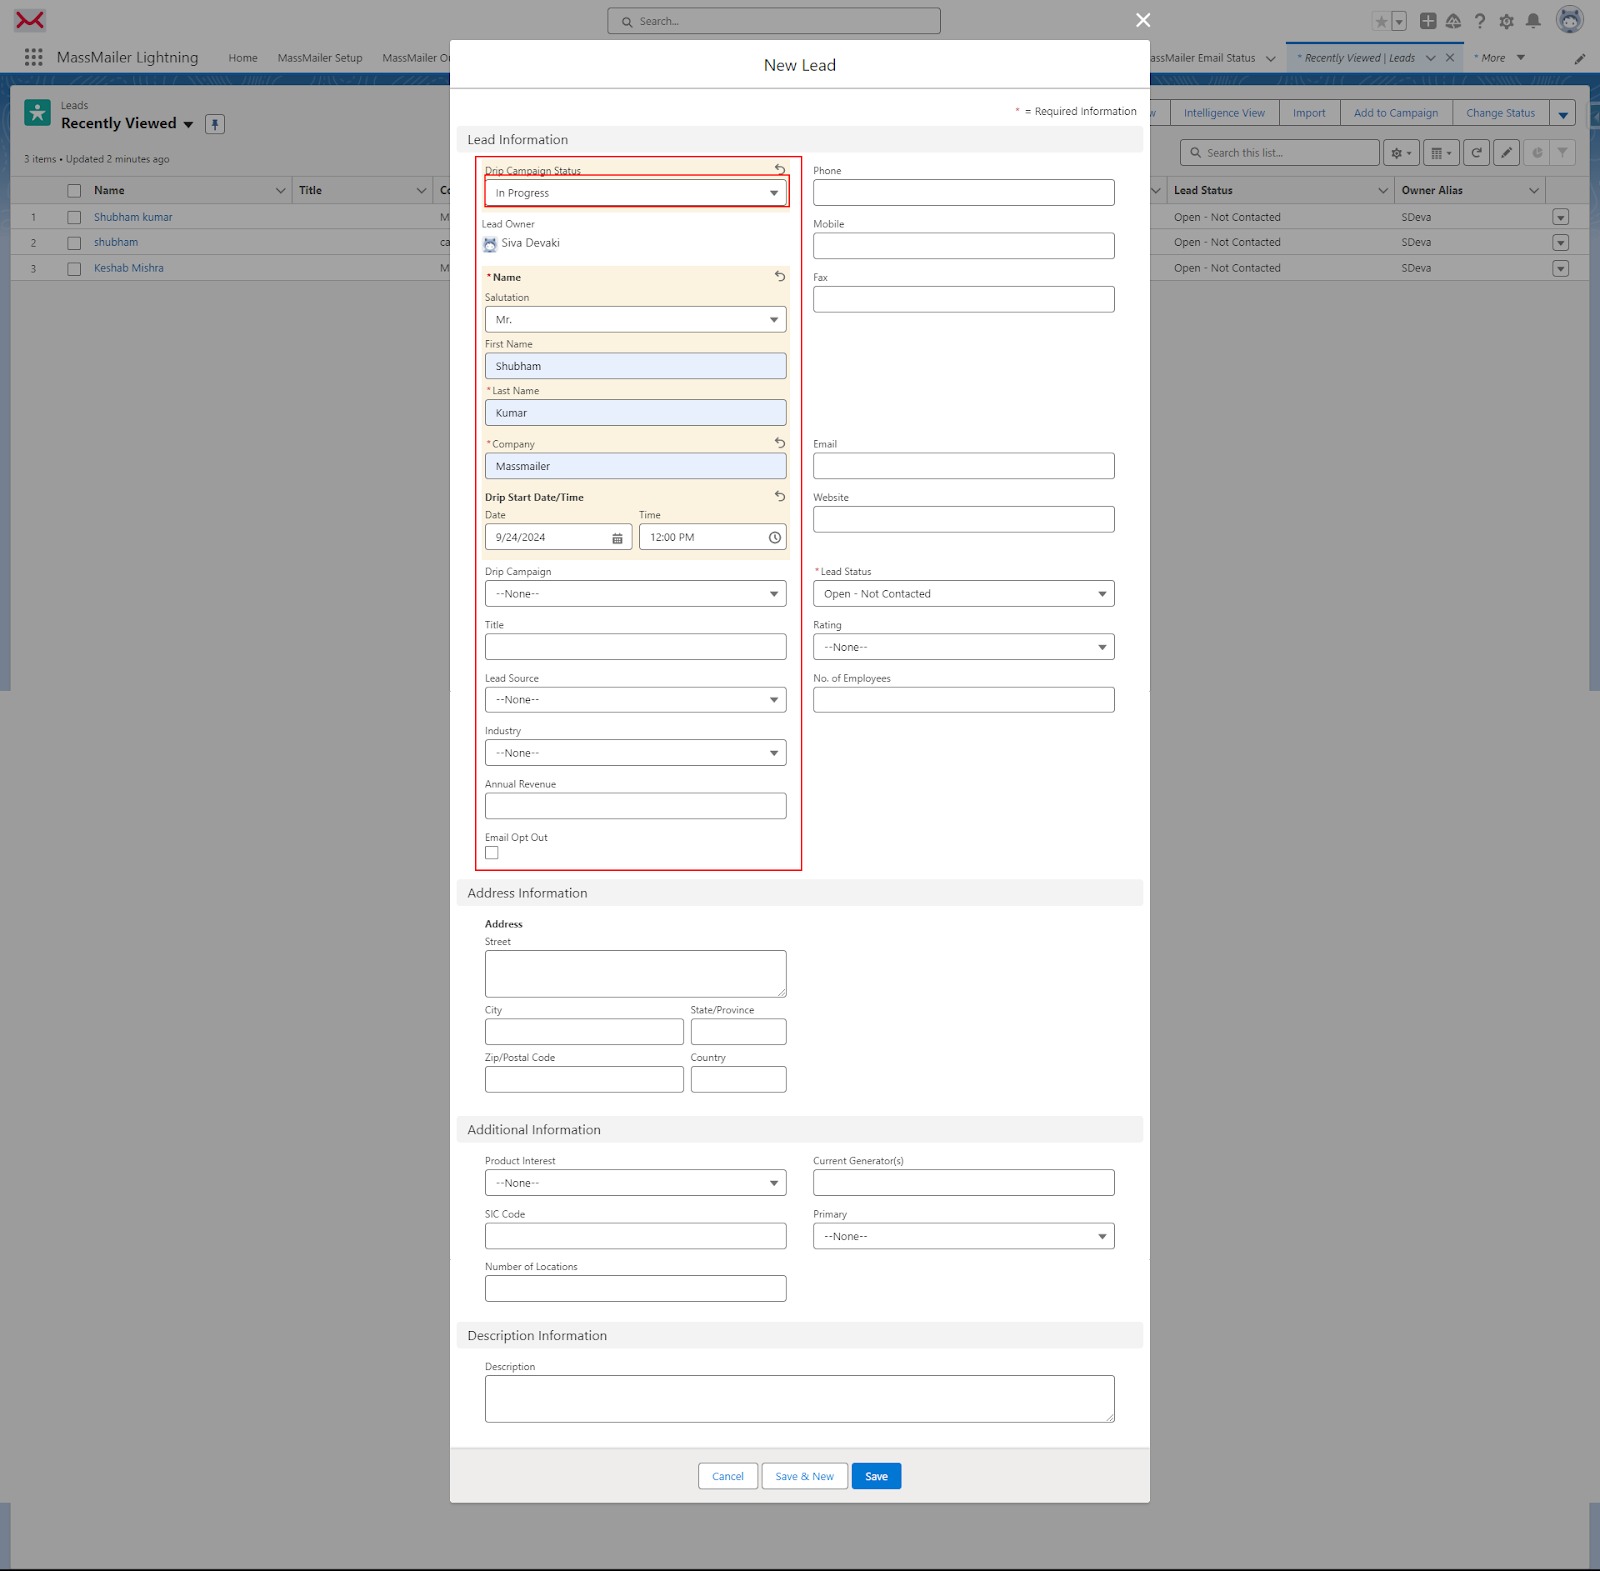Viewport: 1600px width, 1571px height.
Task: Open row actions for Shubham kumar
Action: [x=1561, y=217]
